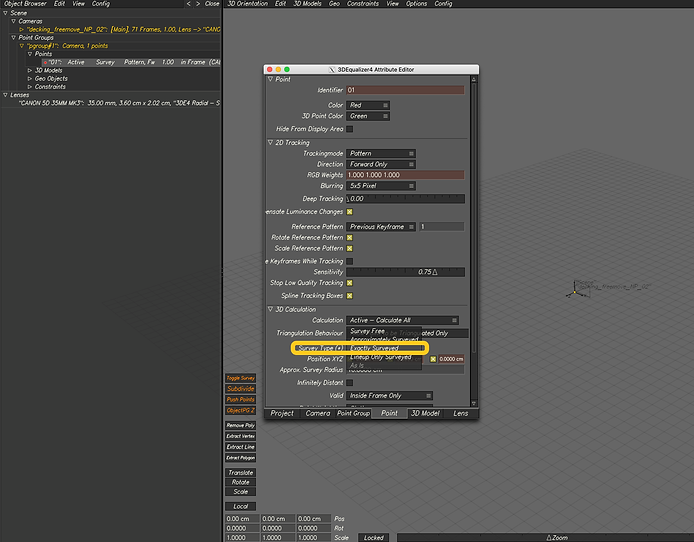The image size is (694, 542).
Task: Click the Toggle Survey button
Action: point(240,378)
